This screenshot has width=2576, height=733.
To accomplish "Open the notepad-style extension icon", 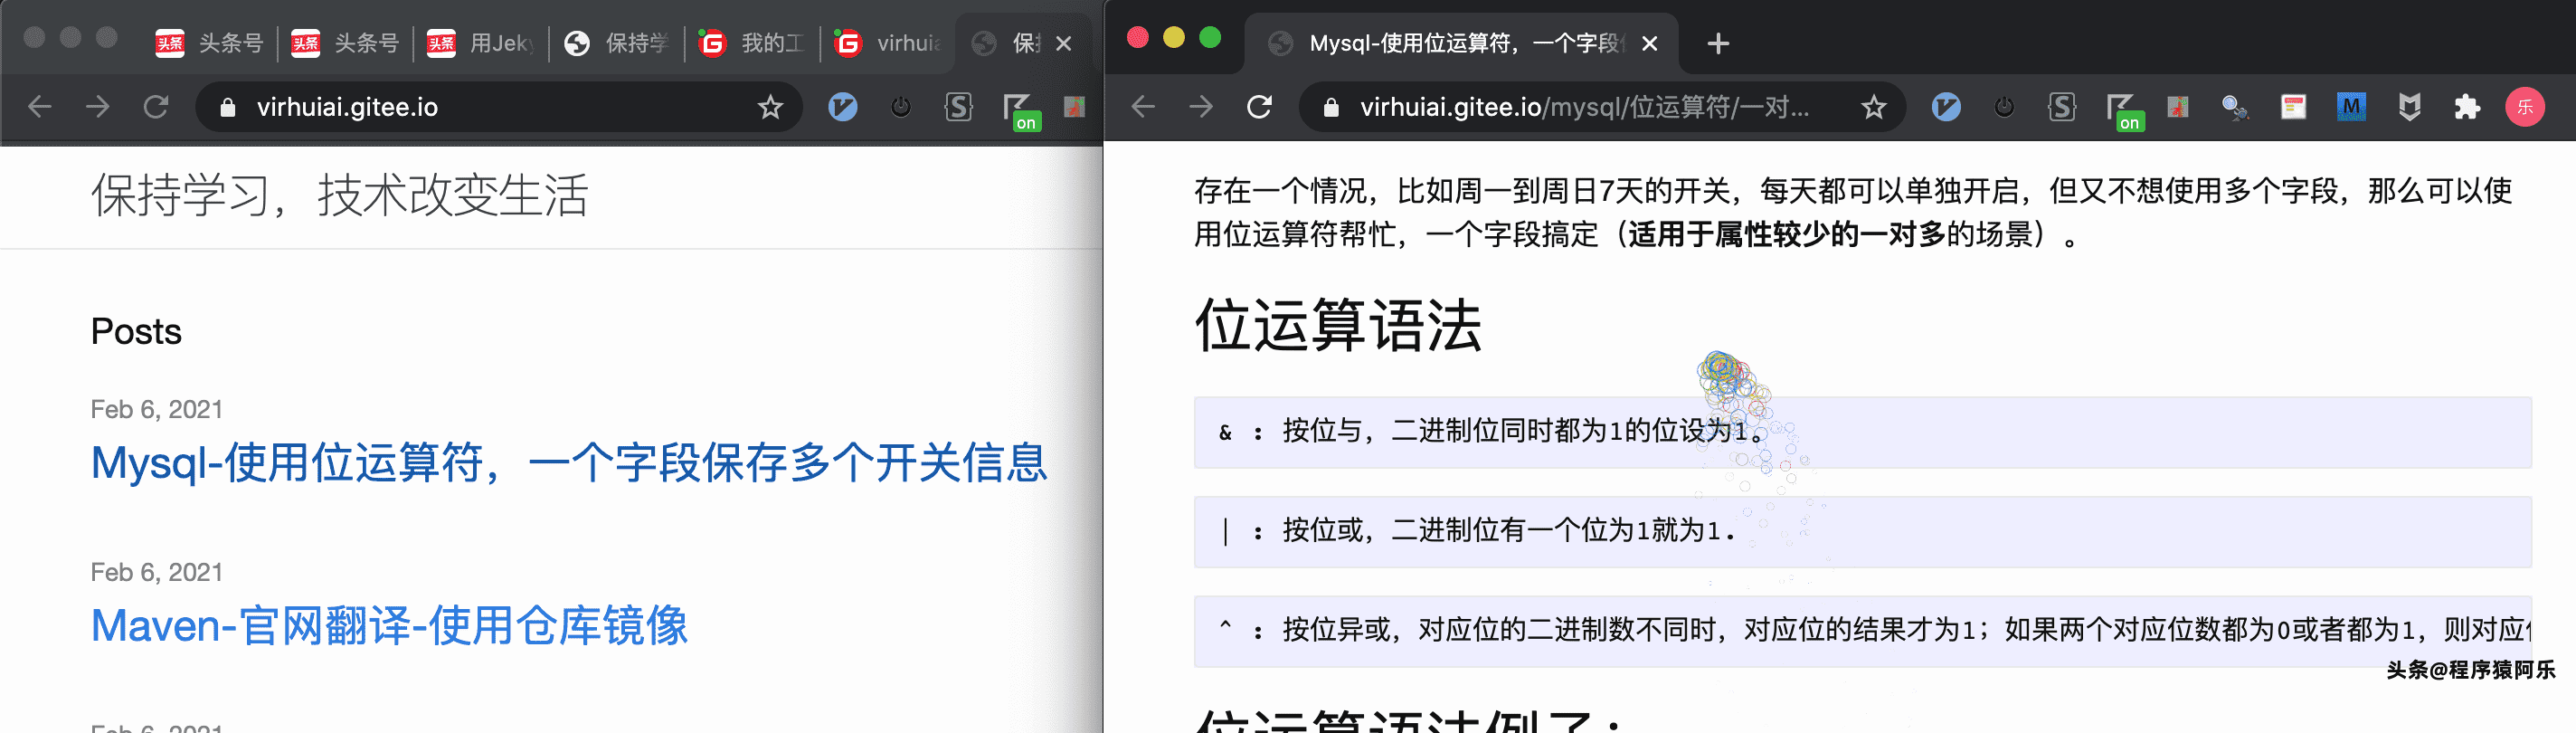I will point(2293,107).
